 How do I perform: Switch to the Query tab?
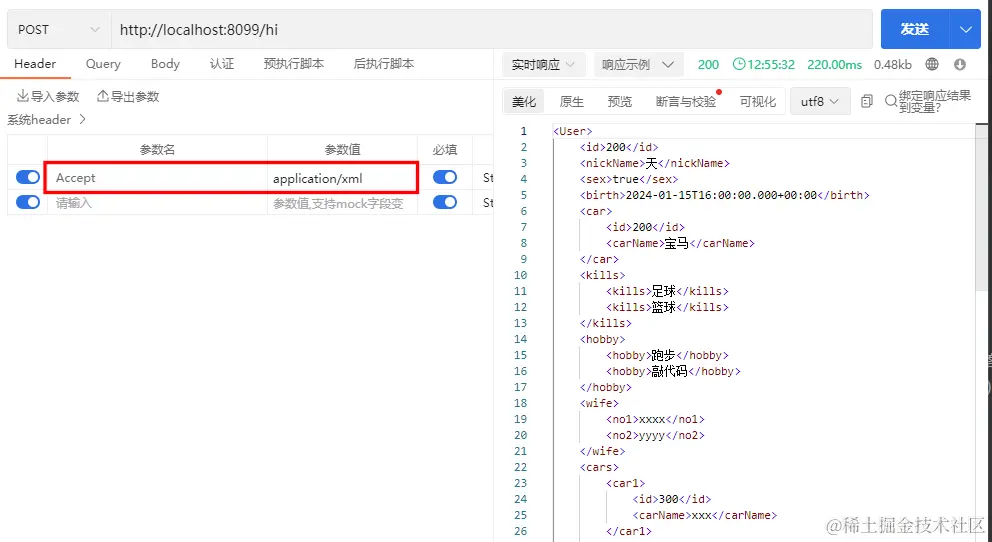(103, 64)
